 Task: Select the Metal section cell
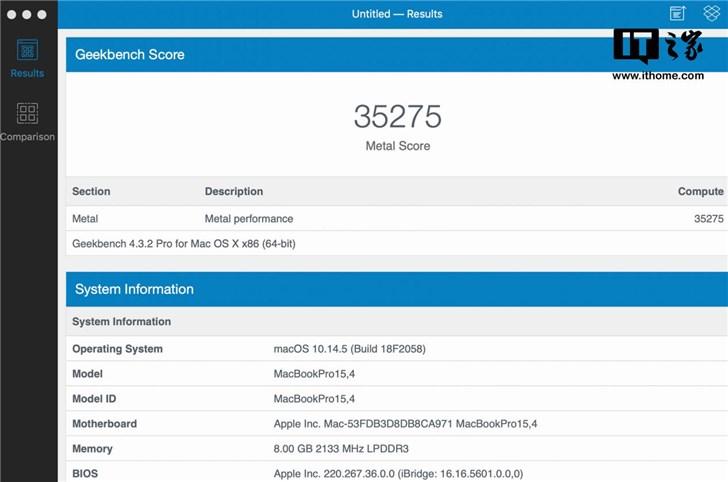click(x=85, y=219)
